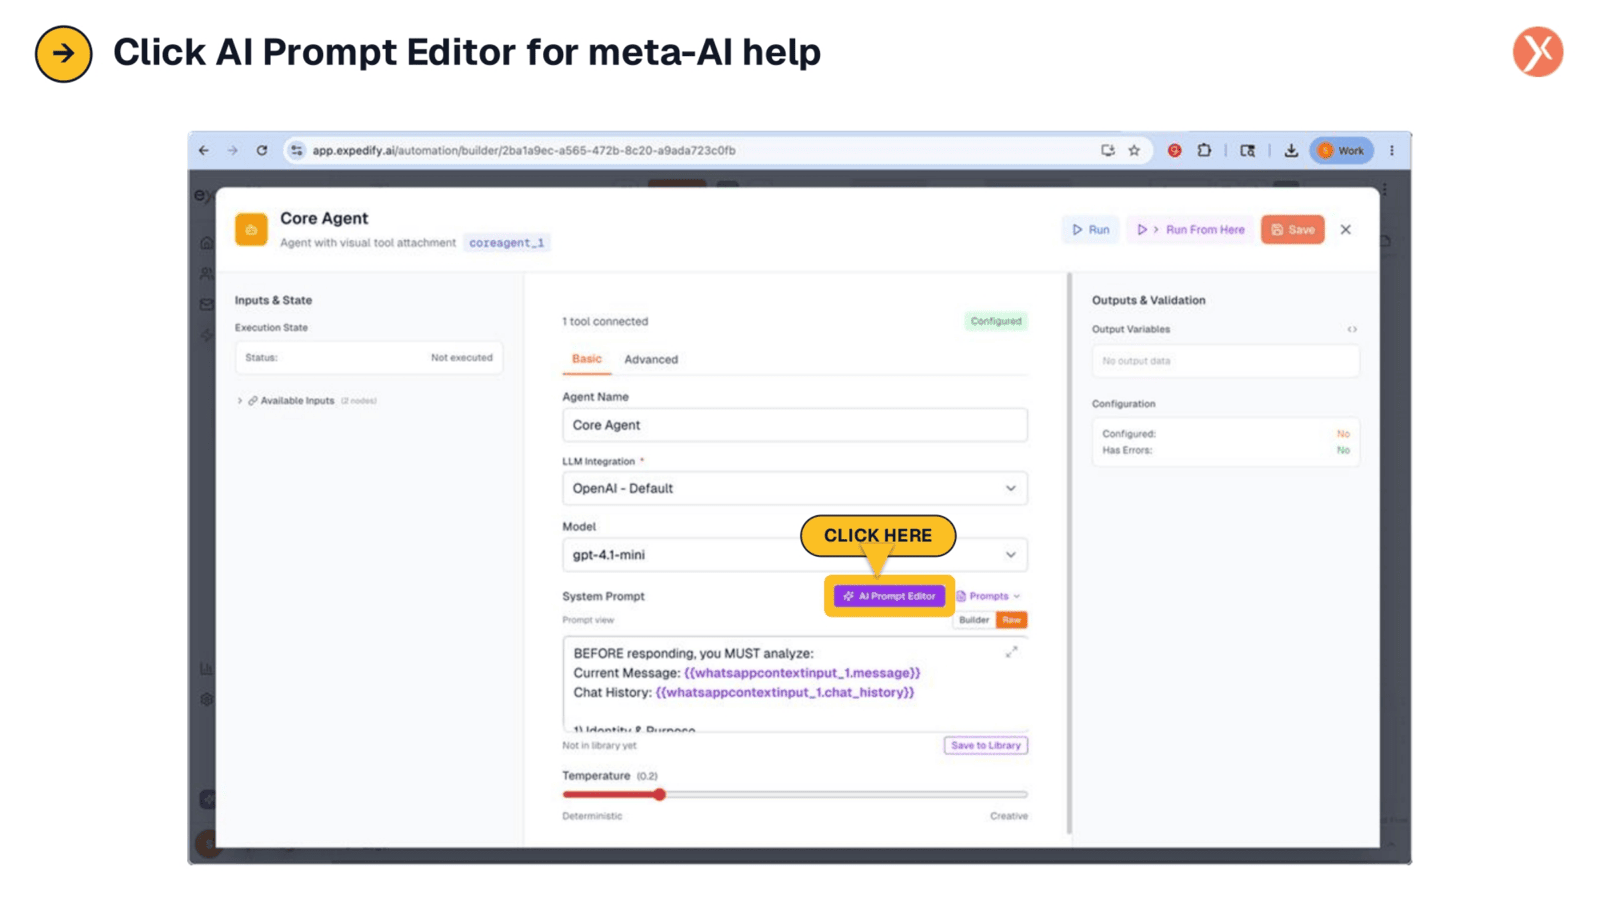
Task: Open the browser extensions puzzle icon
Action: click(x=1204, y=150)
